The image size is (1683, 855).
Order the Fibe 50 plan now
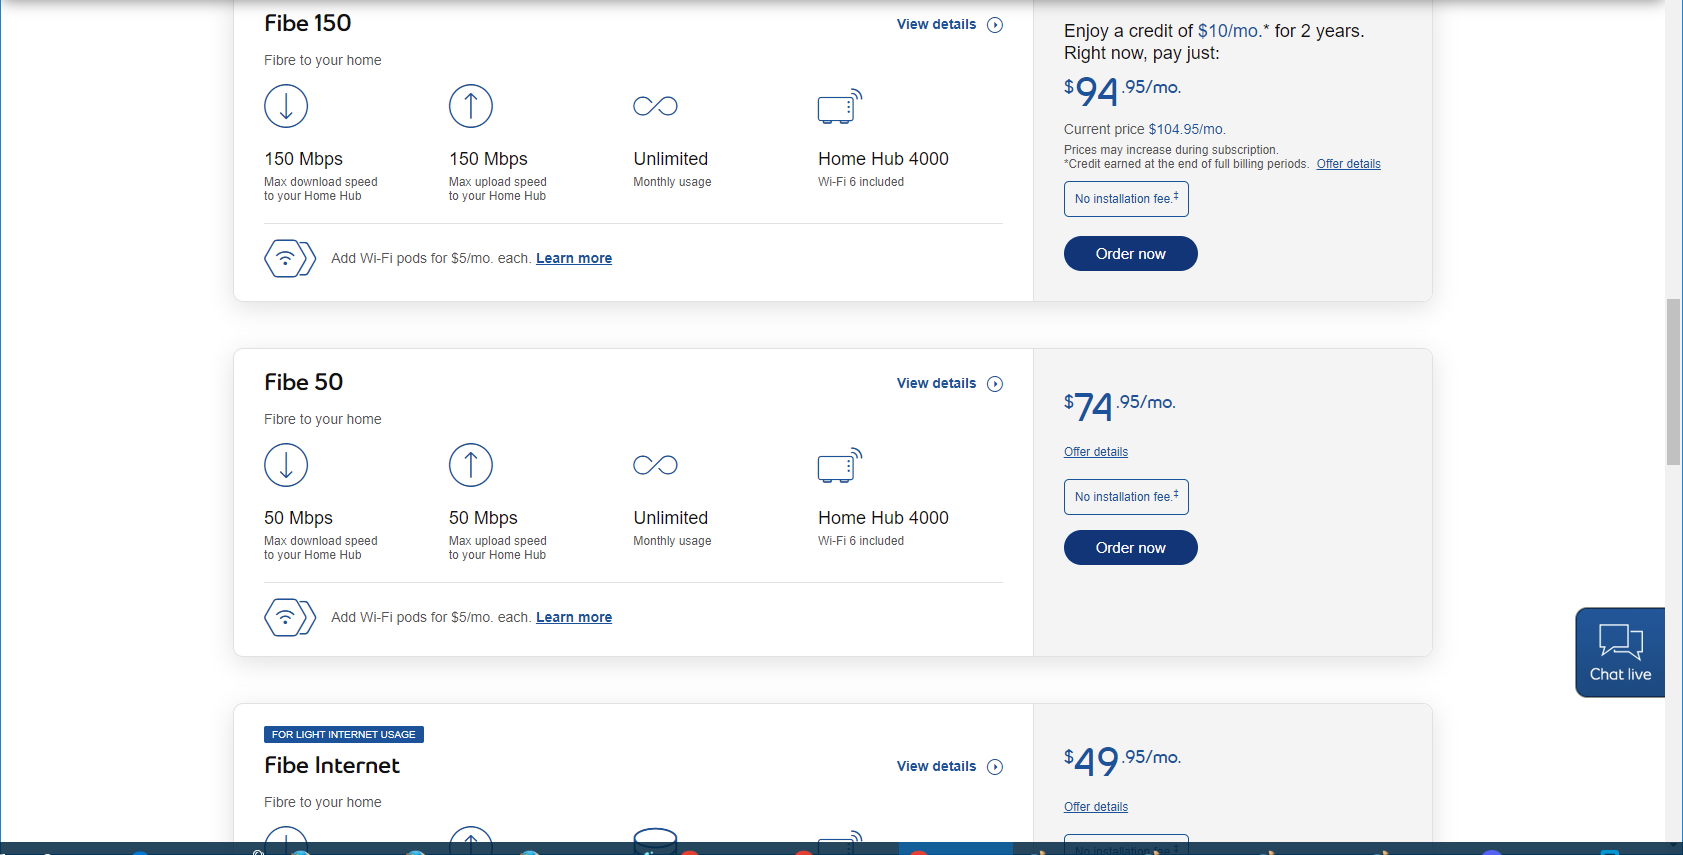(1131, 548)
